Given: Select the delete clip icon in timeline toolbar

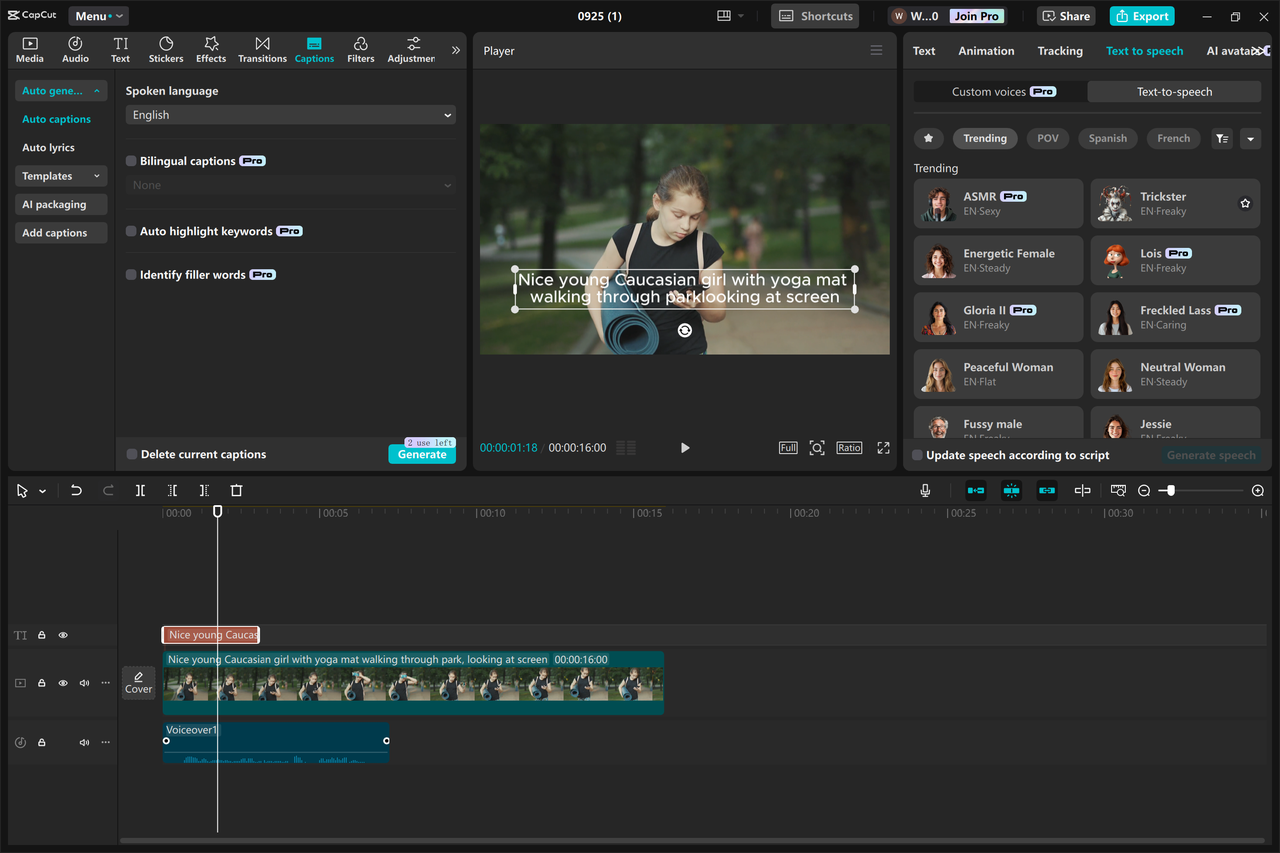Looking at the screenshot, I should [x=236, y=490].
